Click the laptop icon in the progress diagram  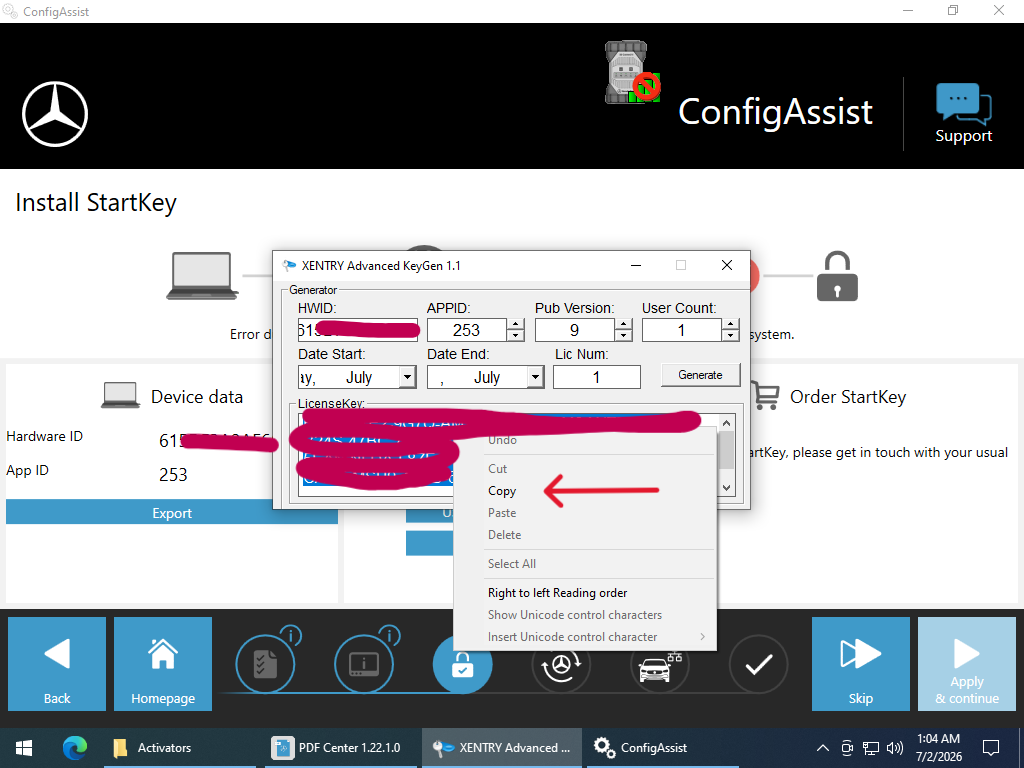(202, 276)
